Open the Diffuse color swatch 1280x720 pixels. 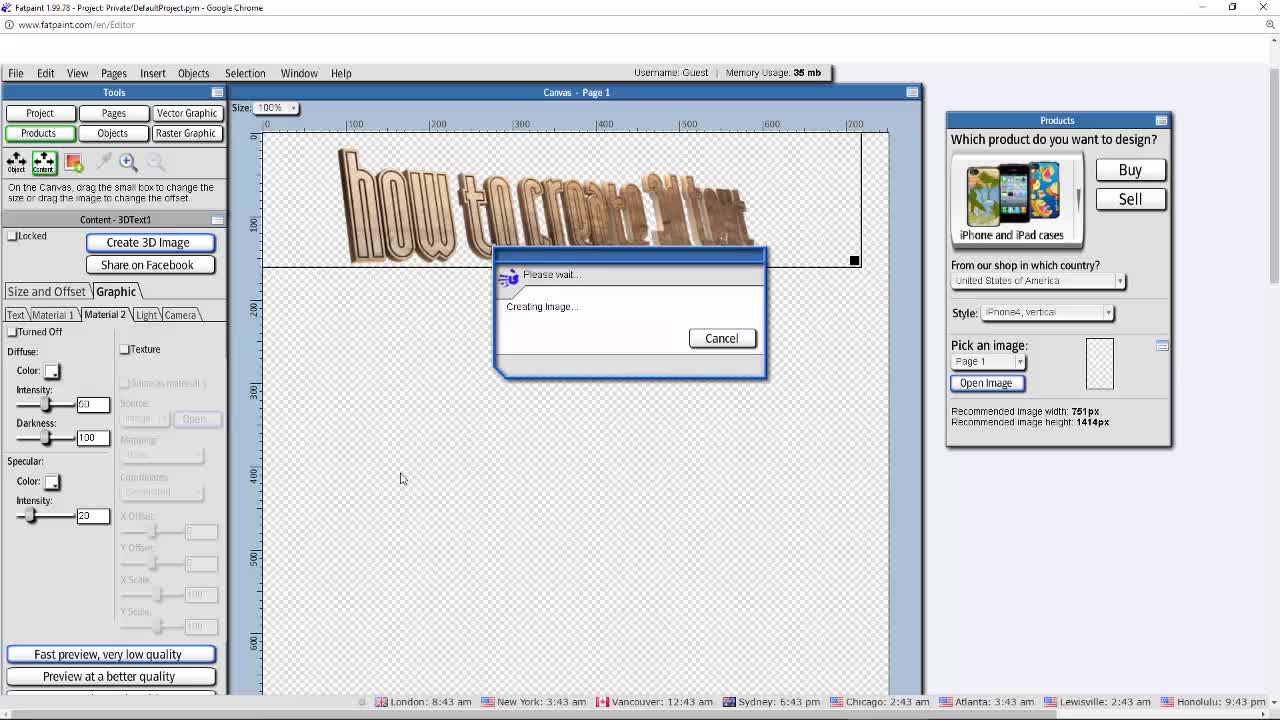click(52, 371)
